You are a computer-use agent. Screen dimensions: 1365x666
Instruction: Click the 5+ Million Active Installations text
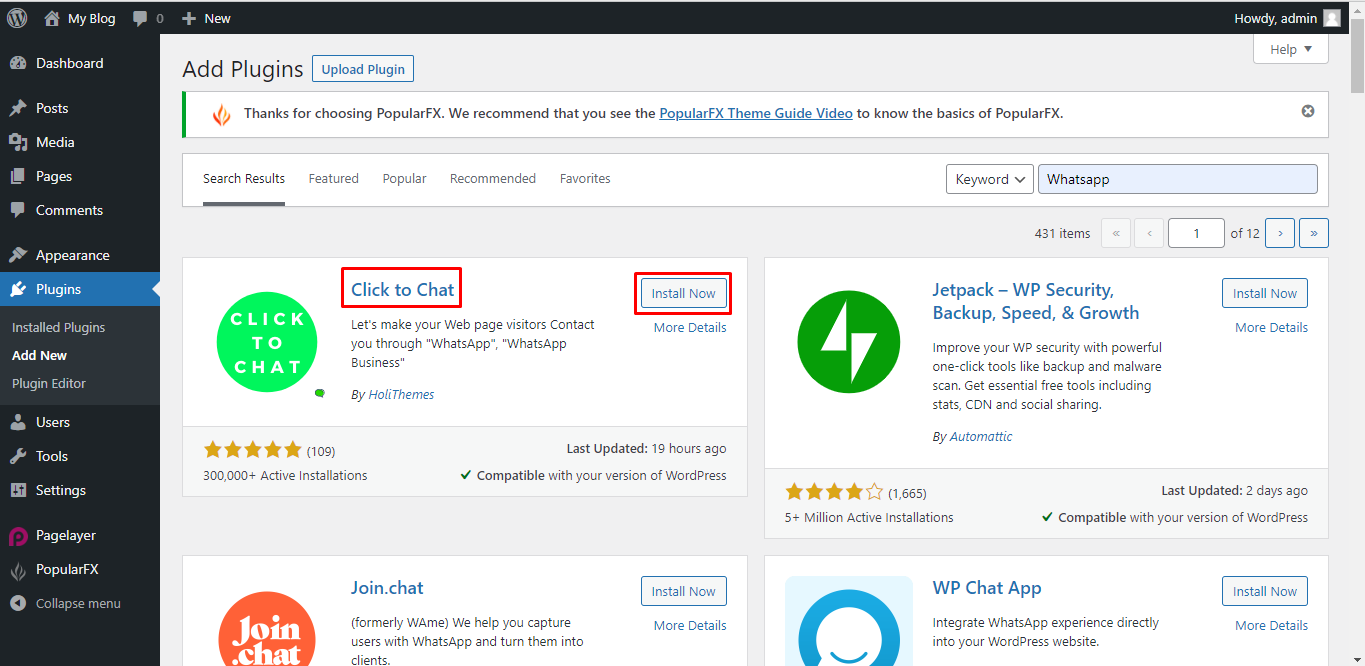pos(869,518)
